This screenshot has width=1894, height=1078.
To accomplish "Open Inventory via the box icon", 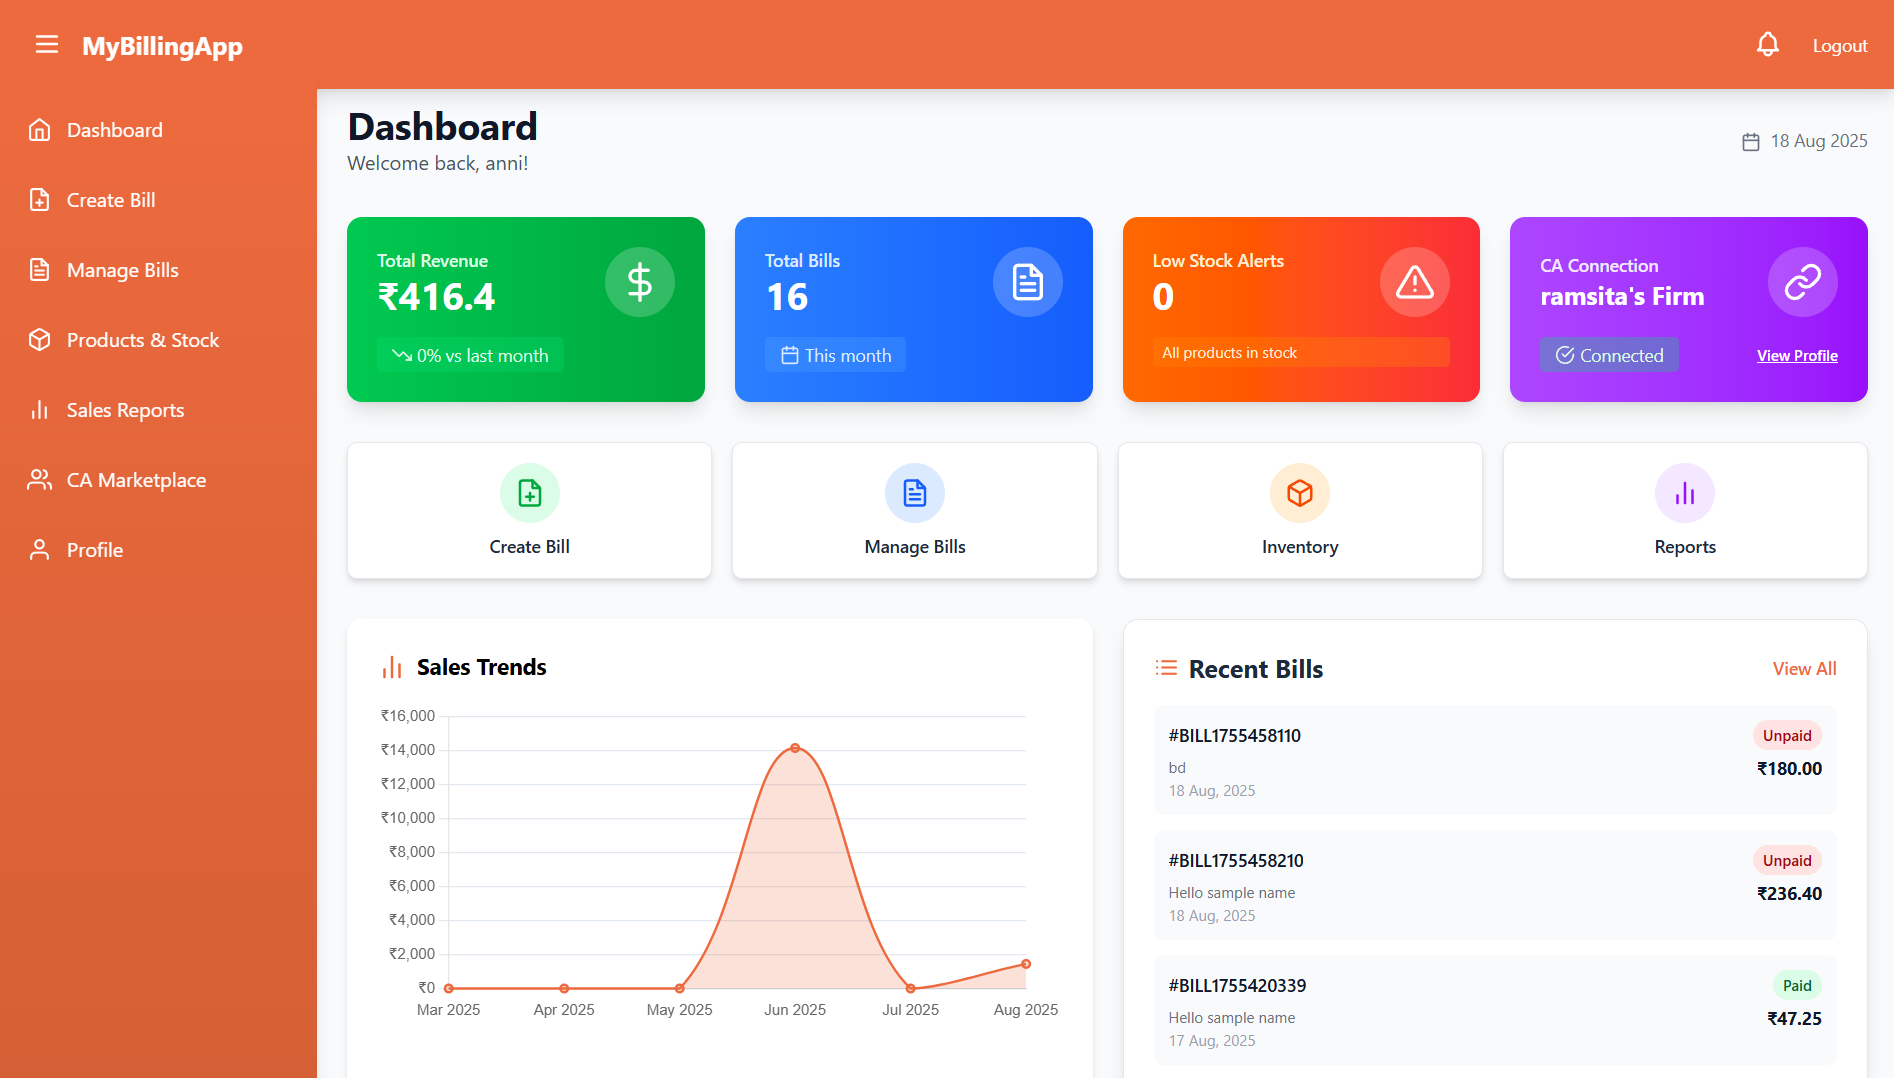I will [1299, 492].
